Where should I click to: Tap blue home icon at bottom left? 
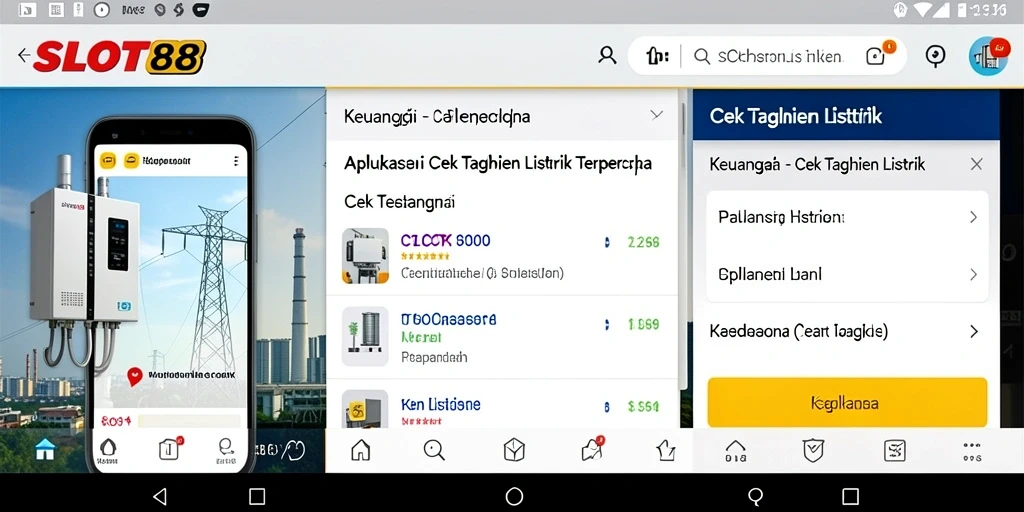45,449
